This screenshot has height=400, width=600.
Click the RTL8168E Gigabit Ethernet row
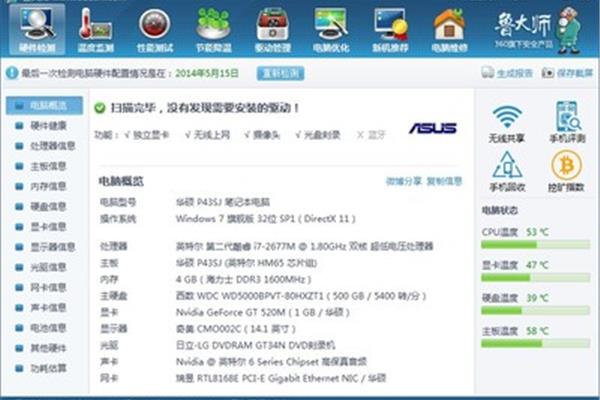243,379
